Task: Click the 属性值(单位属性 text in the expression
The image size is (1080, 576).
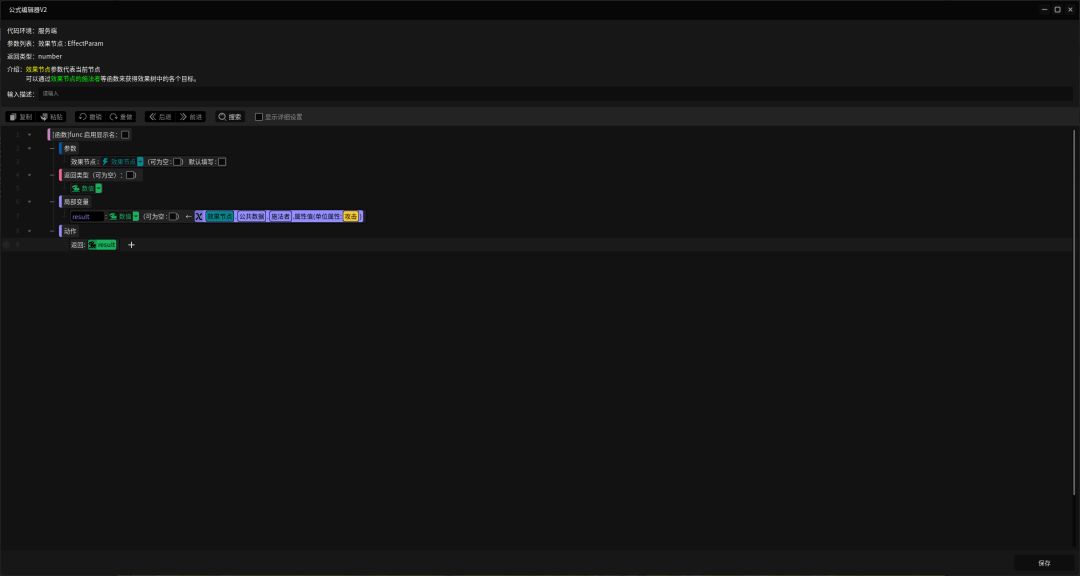Action: [318, 216]
